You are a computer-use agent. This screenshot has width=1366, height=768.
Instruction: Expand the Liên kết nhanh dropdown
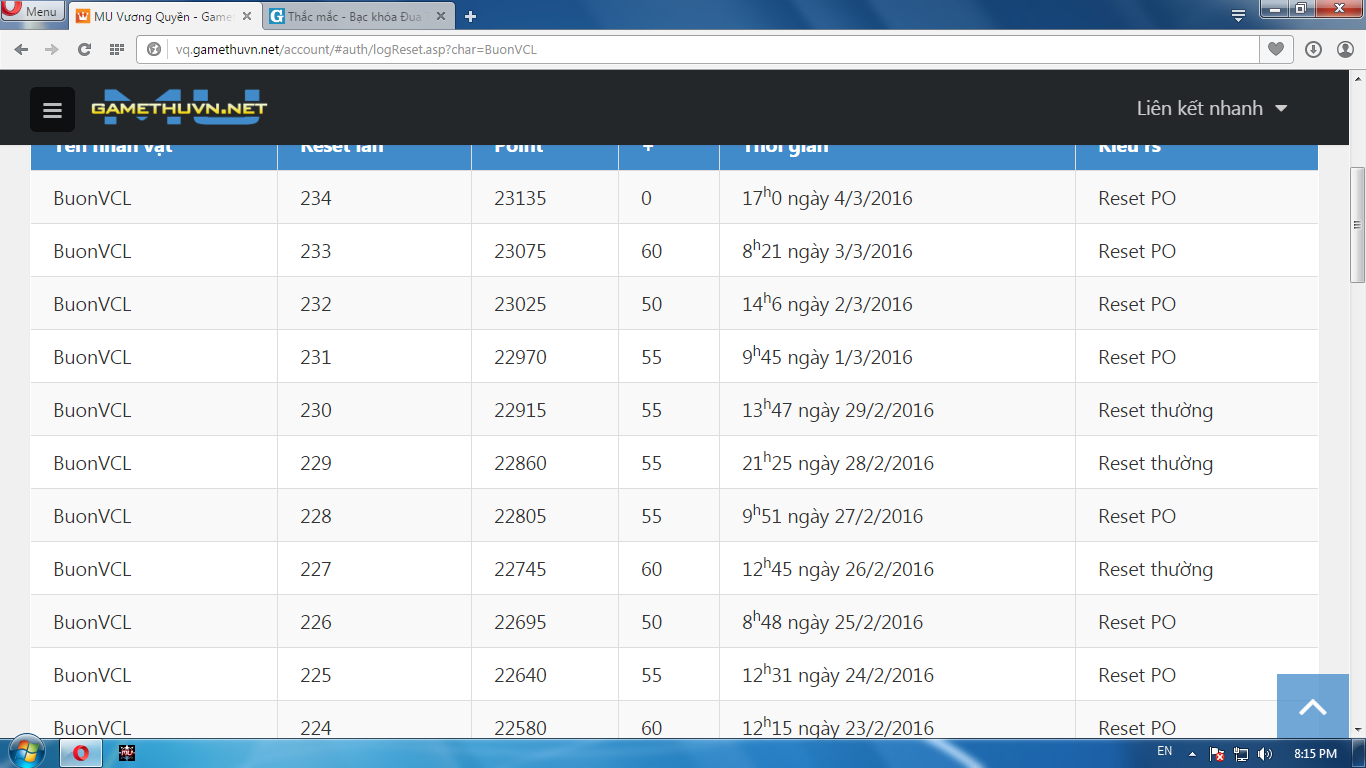[x=1211, y=108]
